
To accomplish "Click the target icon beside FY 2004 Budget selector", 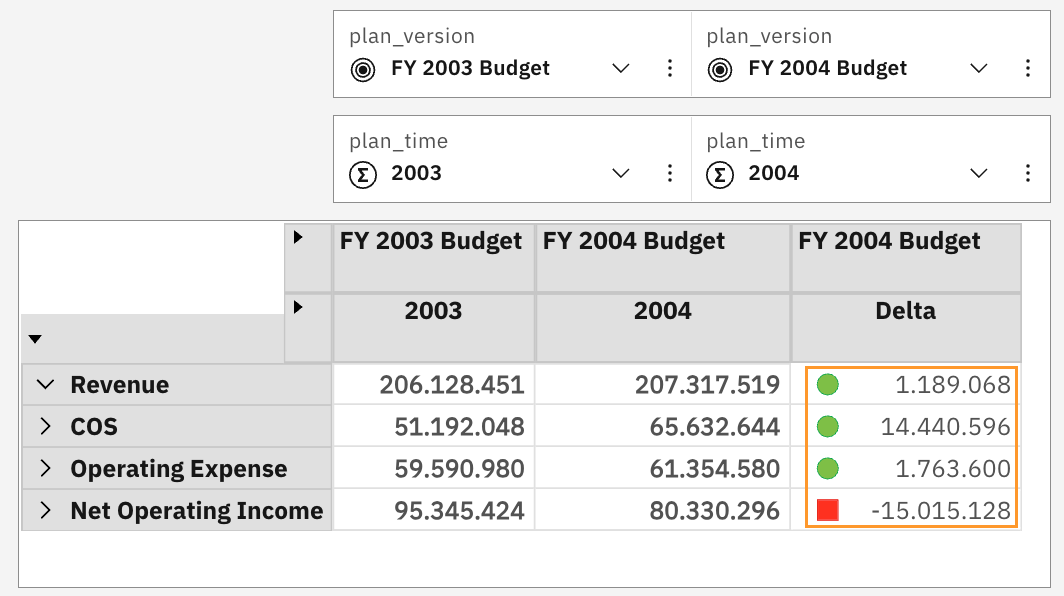I will tap(719, 69).
